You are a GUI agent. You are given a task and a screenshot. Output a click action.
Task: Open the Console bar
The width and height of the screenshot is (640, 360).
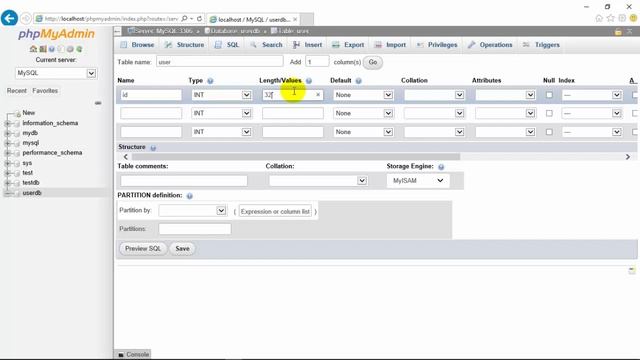point(133,354)
